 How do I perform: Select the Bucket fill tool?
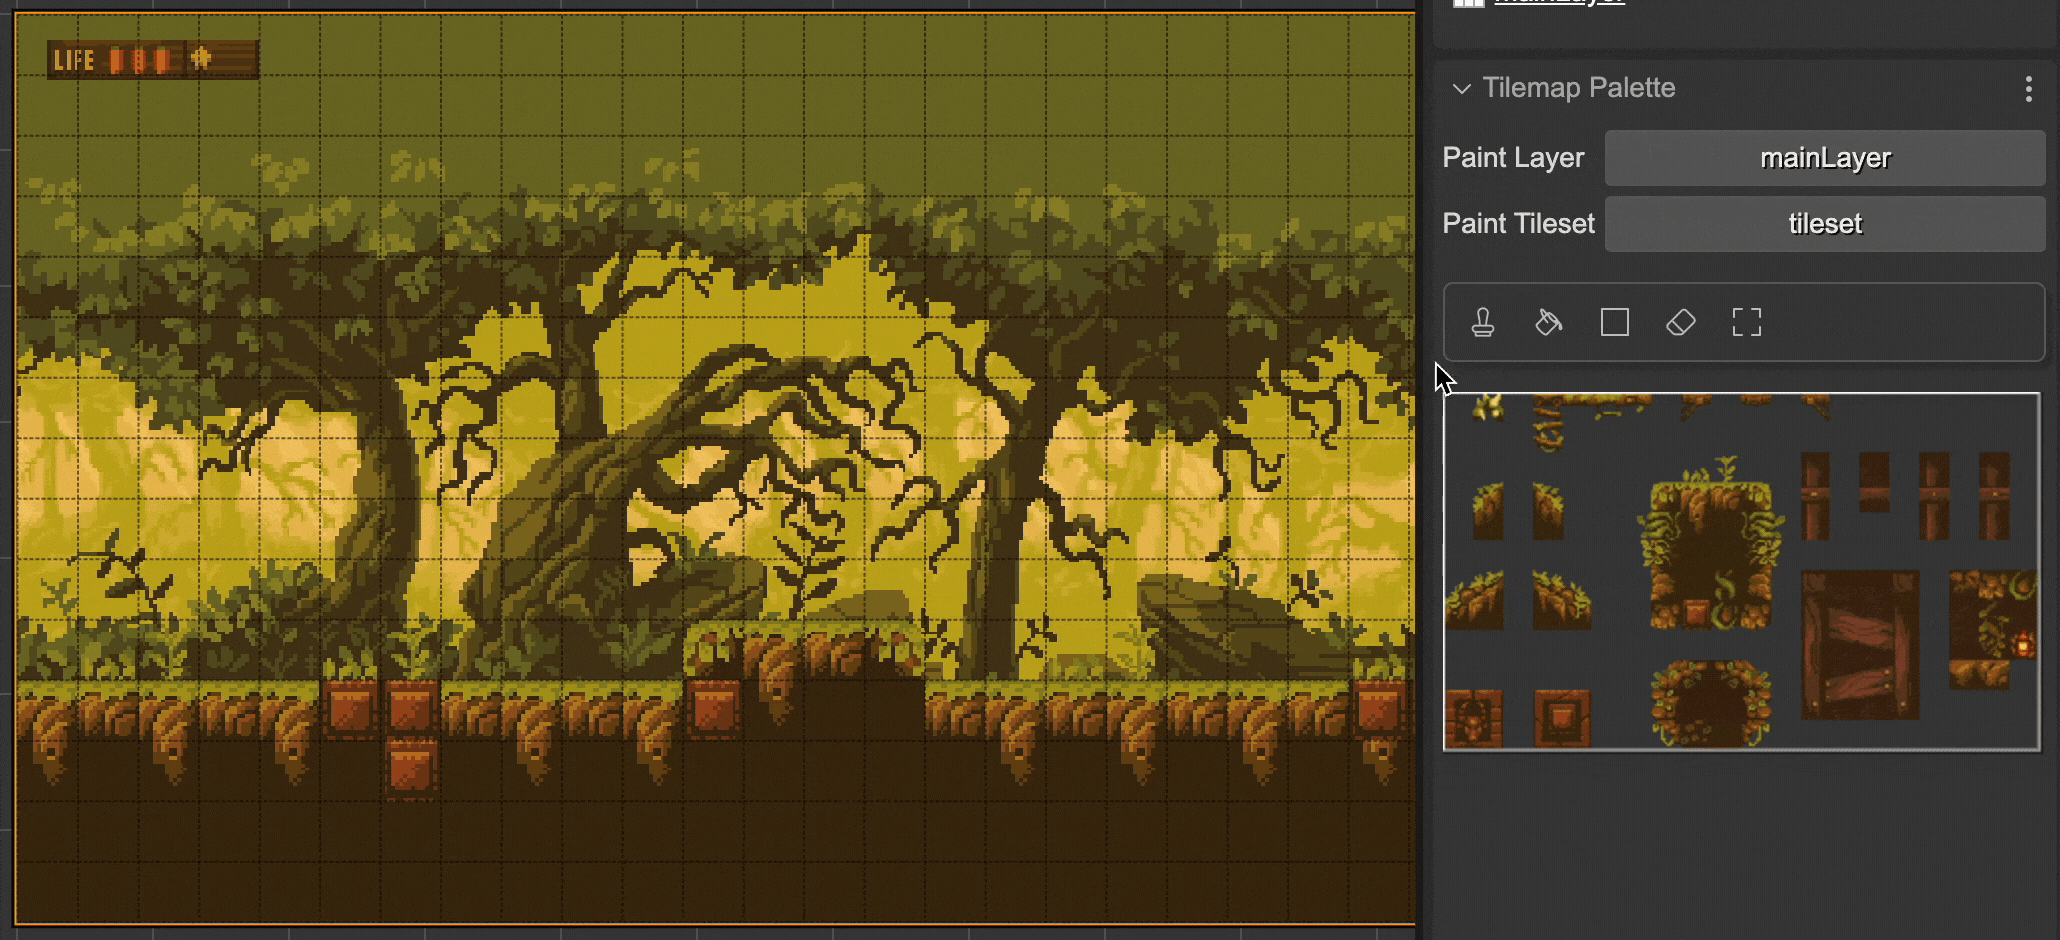click(1548, 322)
